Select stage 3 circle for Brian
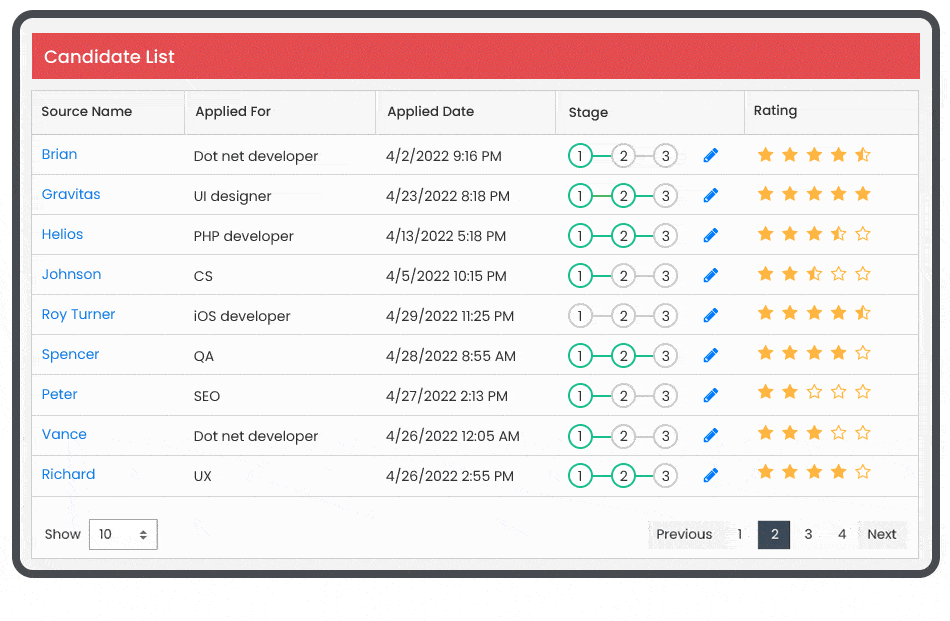 click(665, 156)
